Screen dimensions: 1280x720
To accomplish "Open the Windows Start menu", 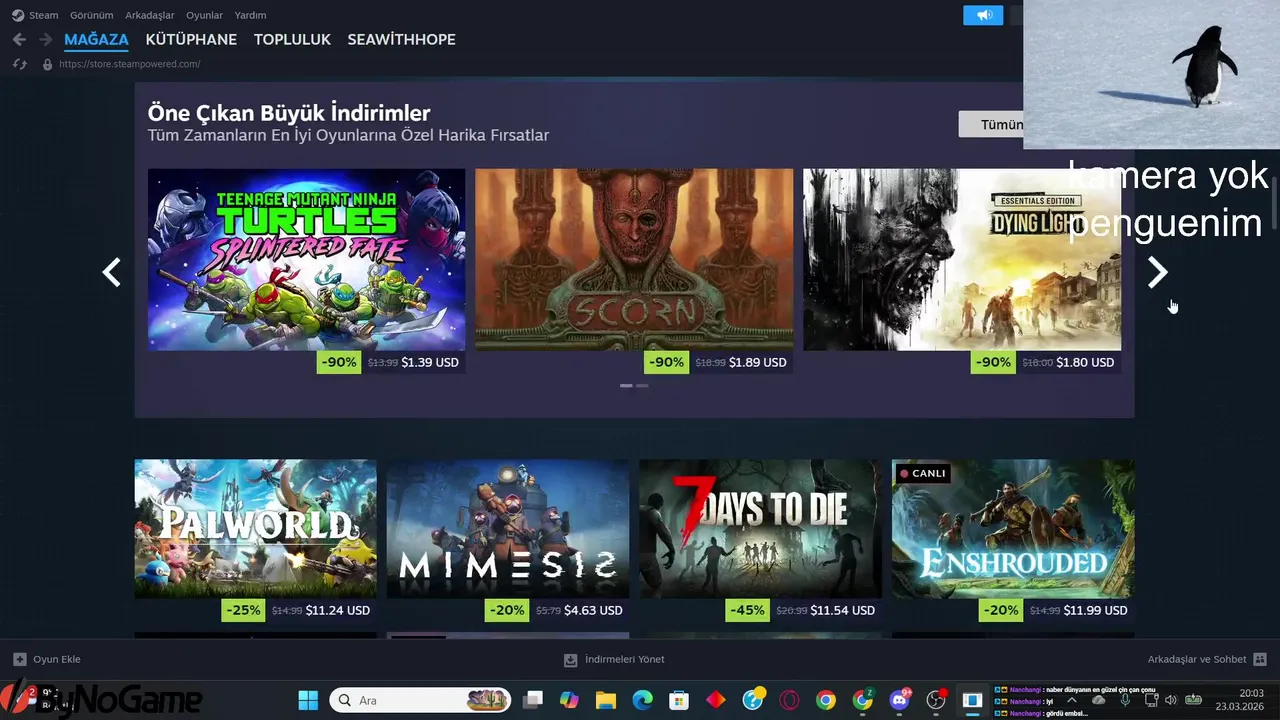I will (308, 700).
